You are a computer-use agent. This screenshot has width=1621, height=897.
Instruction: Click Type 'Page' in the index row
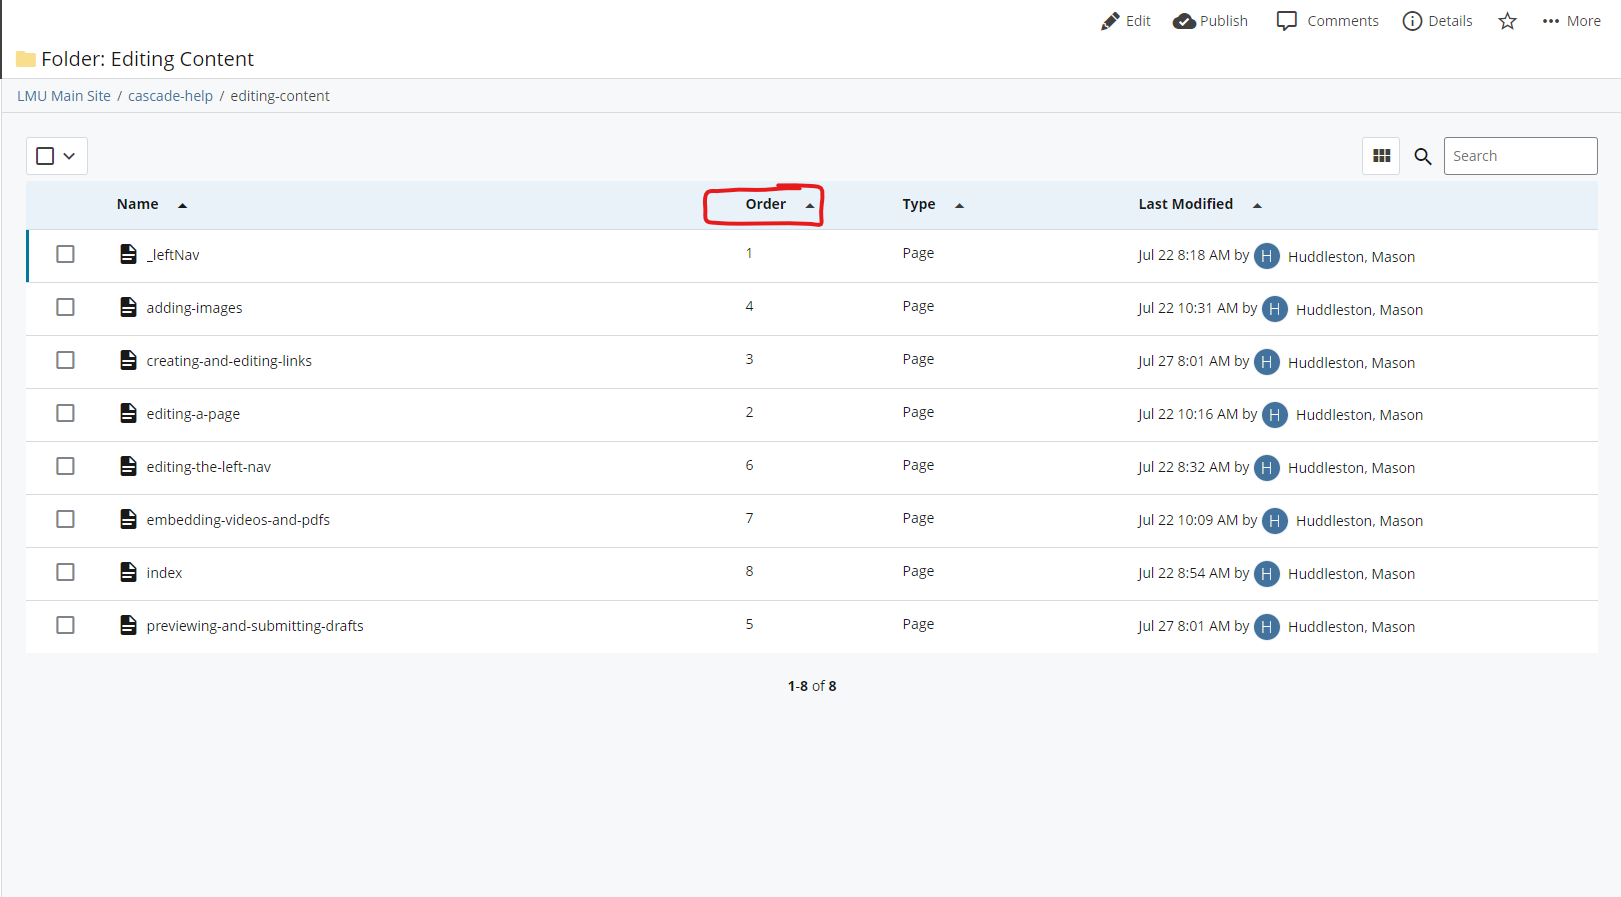[x=918, y=571]
